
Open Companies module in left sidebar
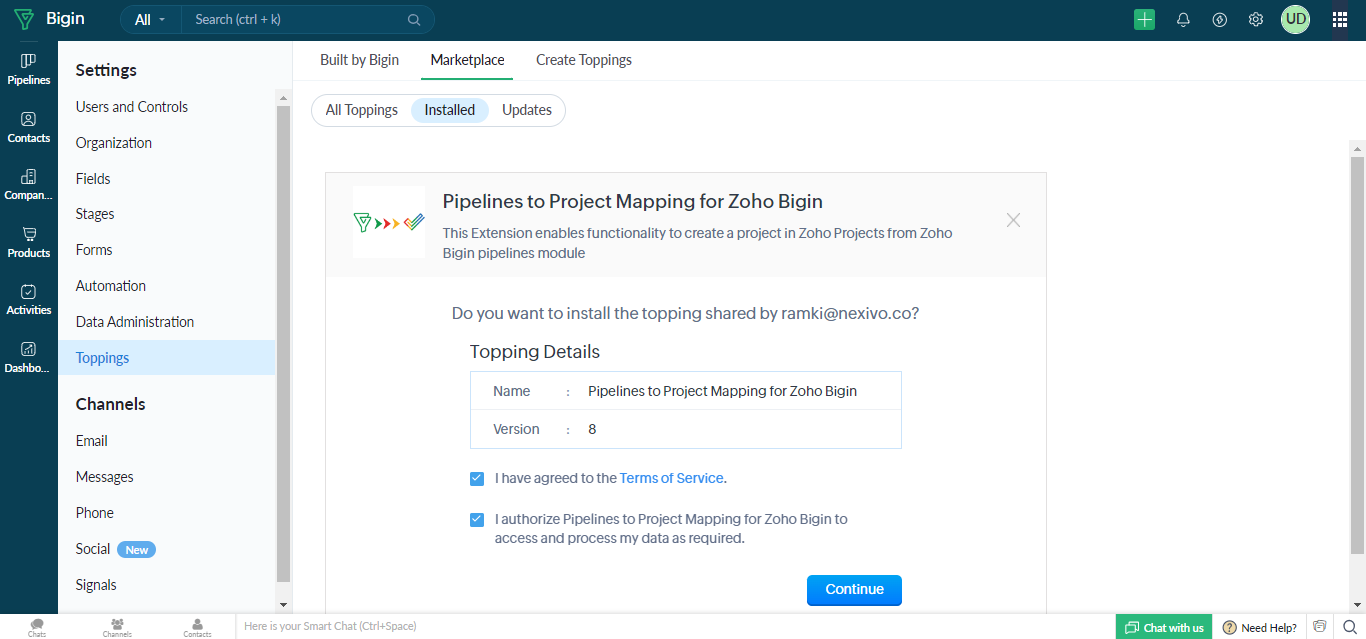pos(28,184)
